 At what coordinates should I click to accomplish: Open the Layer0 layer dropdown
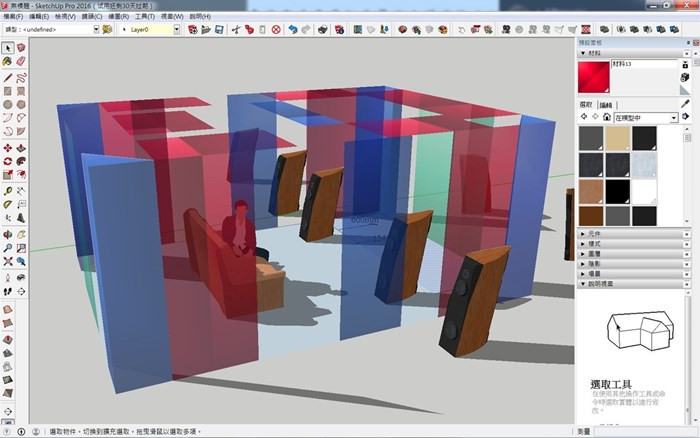[x=177, y=30]
